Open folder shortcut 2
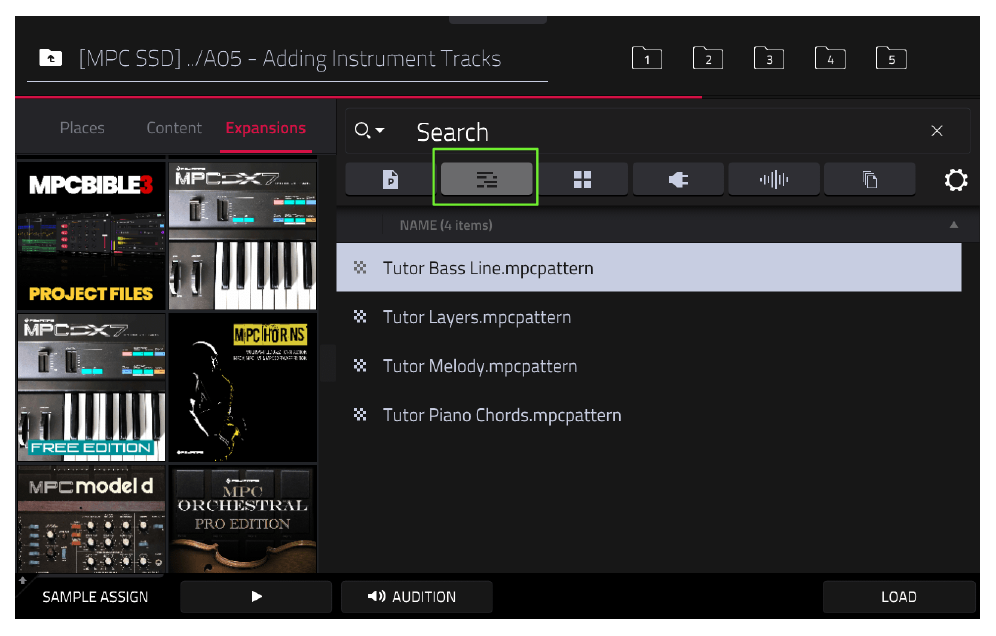Screen dimensions: 996x636 [x=708, y=58]
